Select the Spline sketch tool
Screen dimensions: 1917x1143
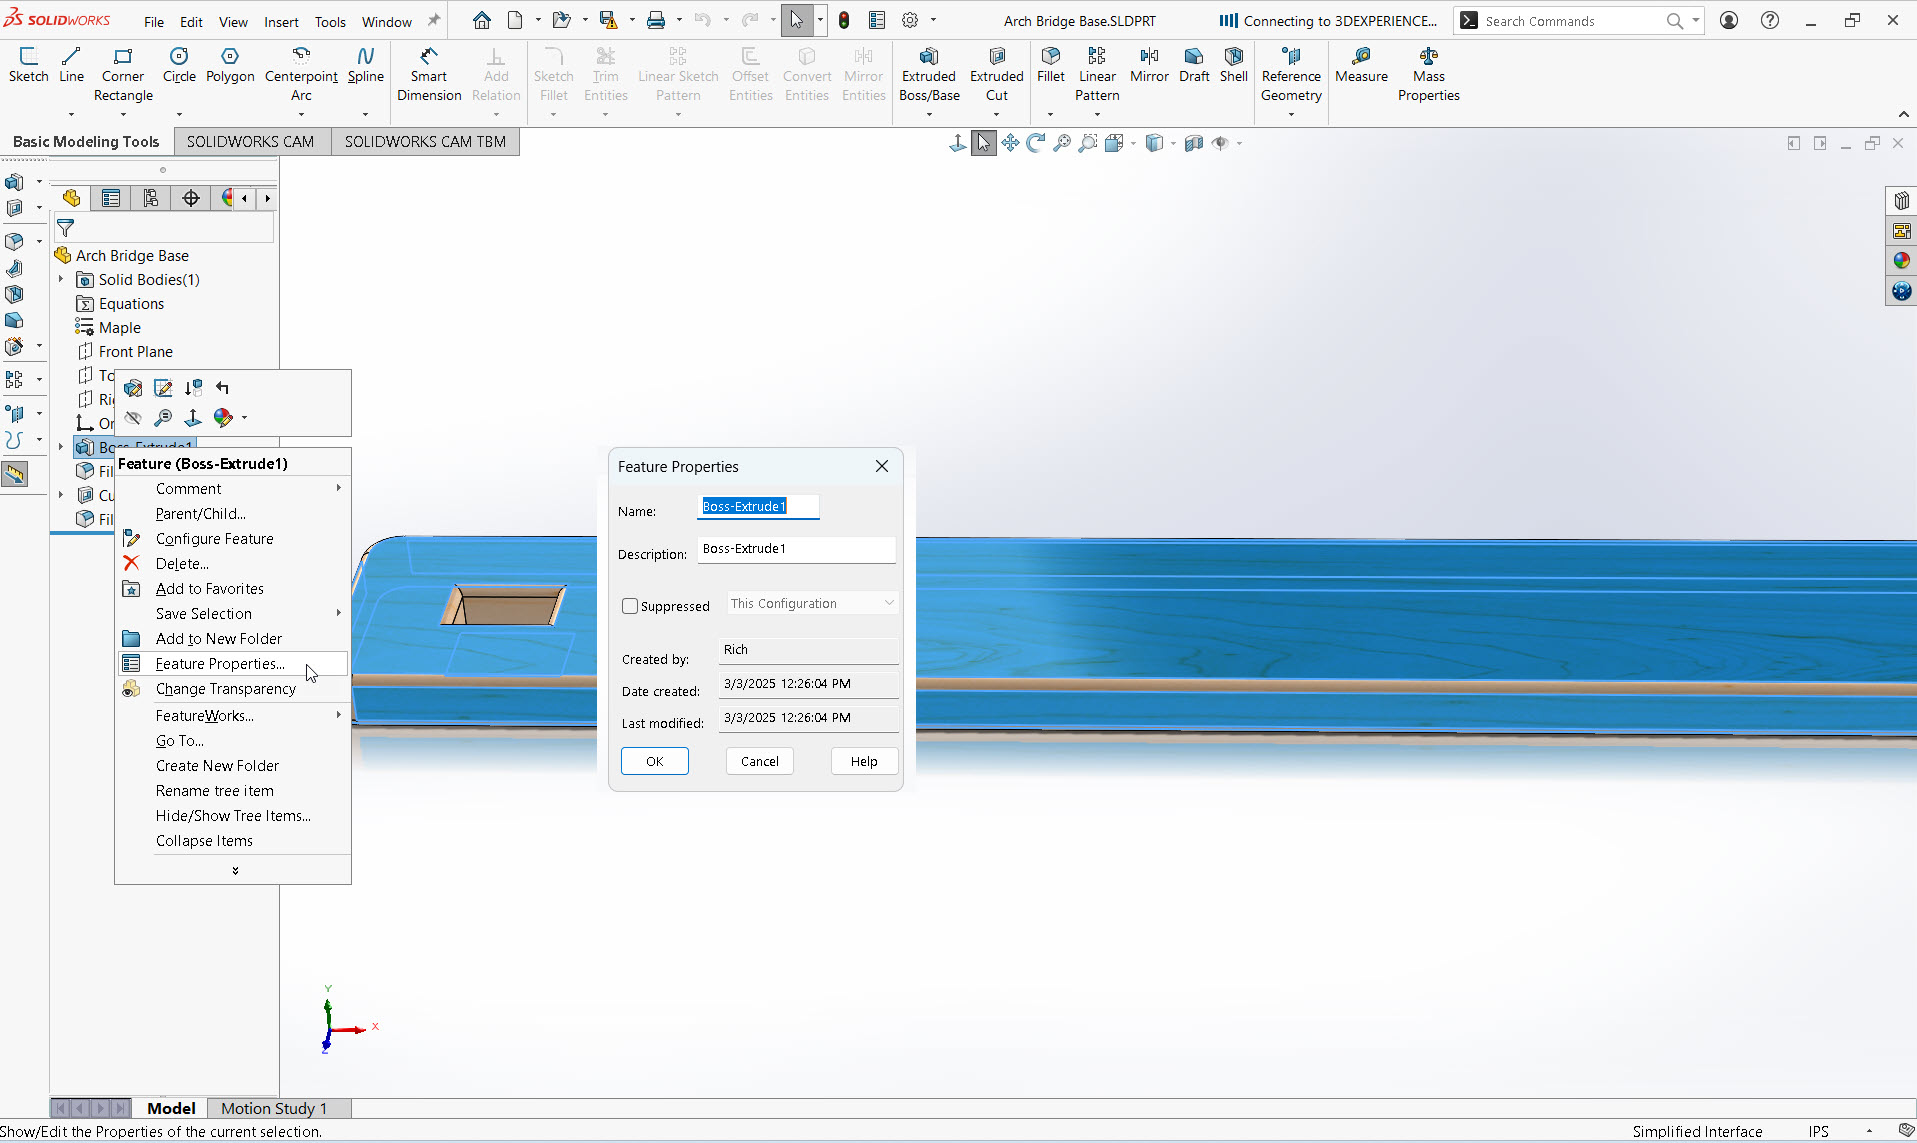364,63
